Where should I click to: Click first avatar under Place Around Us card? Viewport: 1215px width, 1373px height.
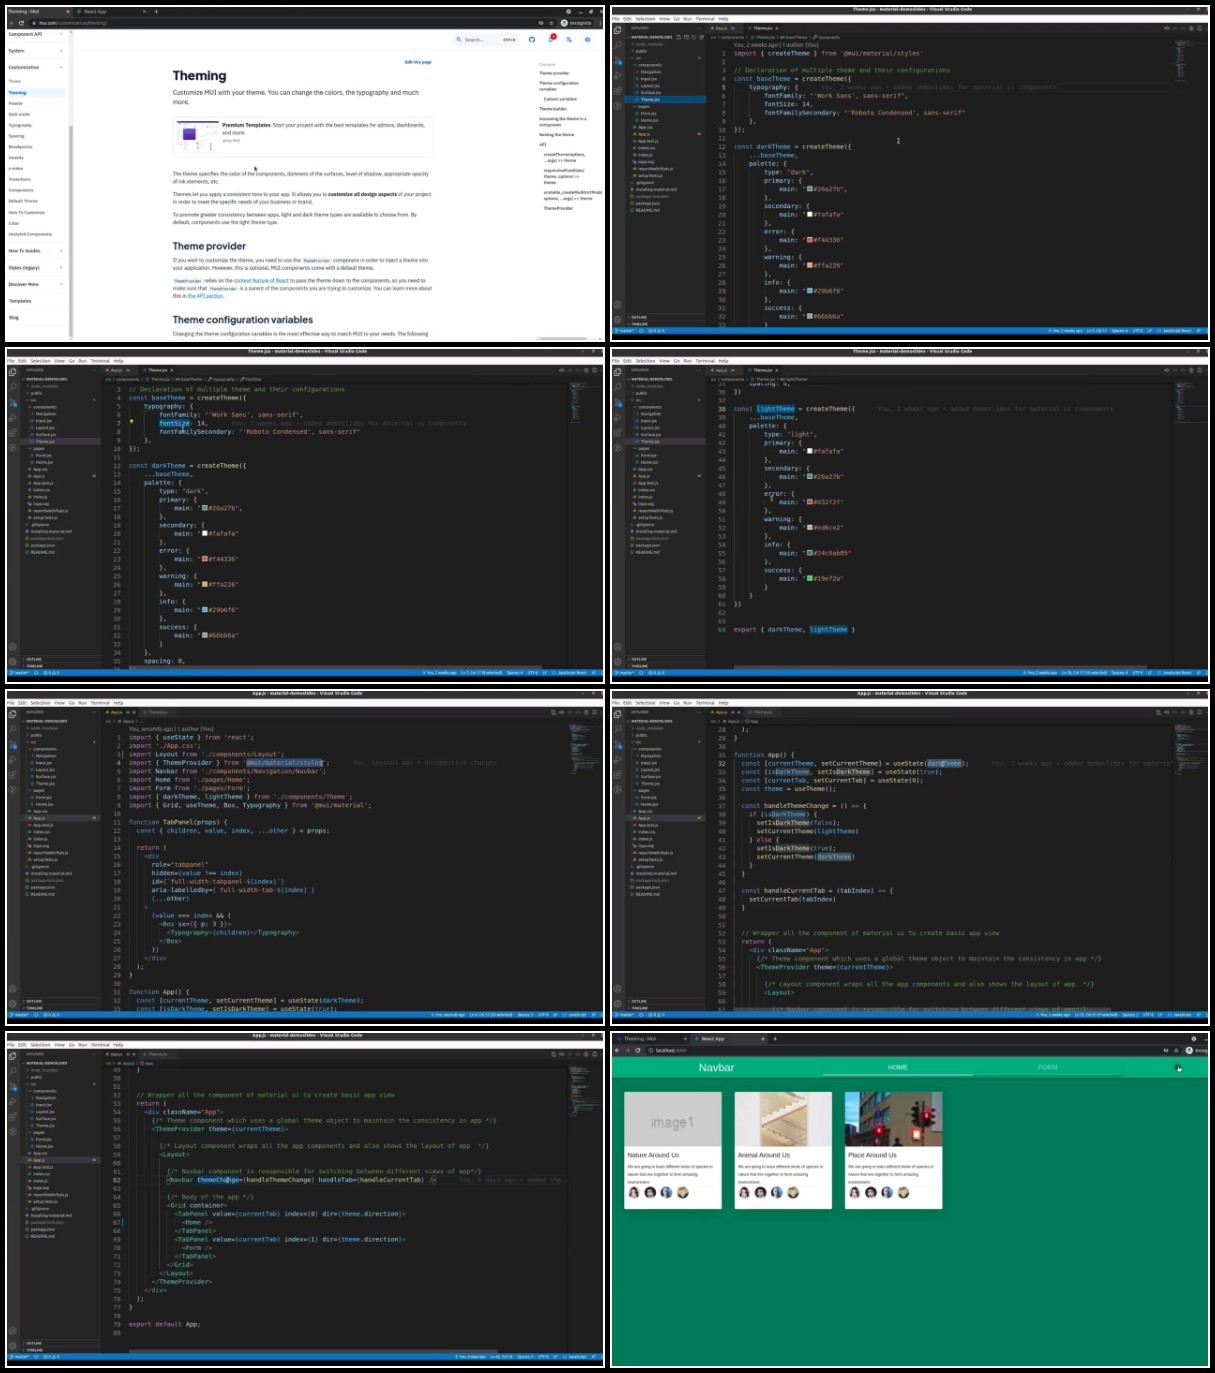click(x=855, y=1192)
